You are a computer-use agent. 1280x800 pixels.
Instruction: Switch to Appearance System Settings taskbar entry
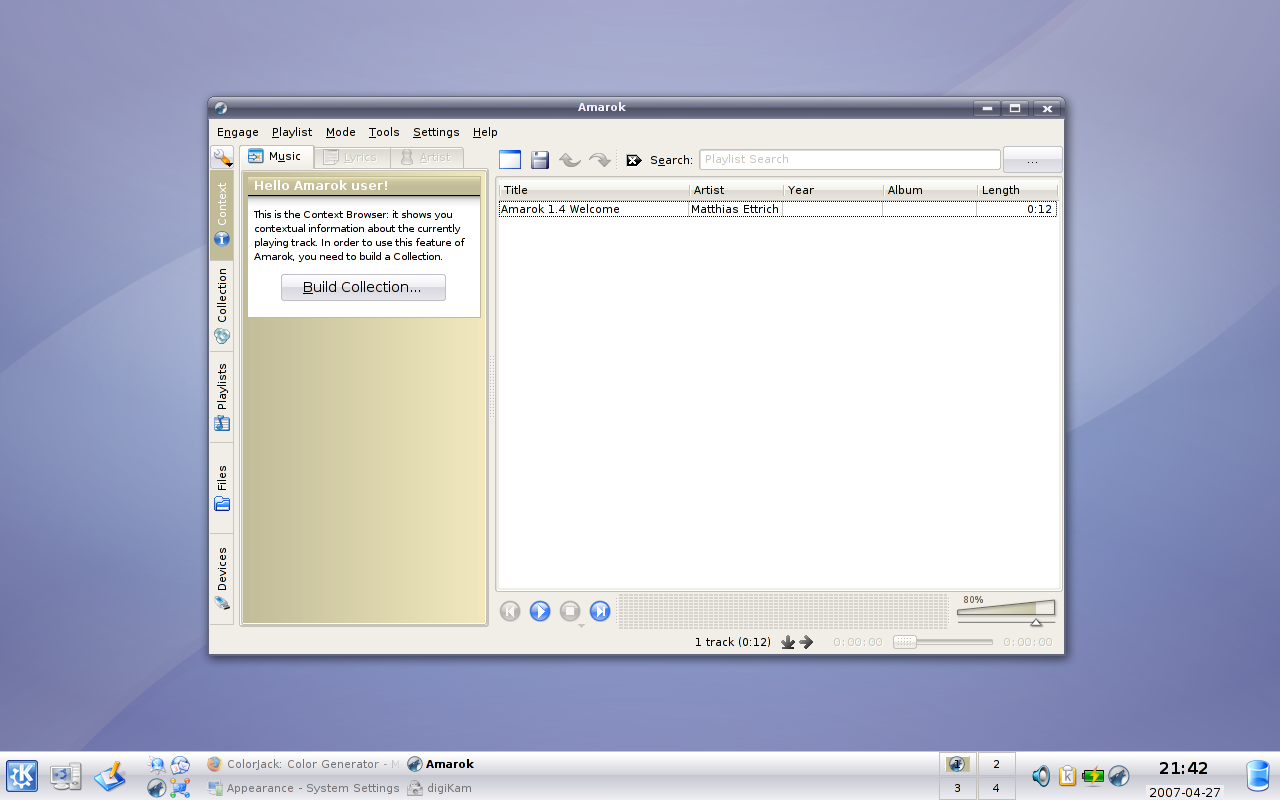(x=303, y=788)
